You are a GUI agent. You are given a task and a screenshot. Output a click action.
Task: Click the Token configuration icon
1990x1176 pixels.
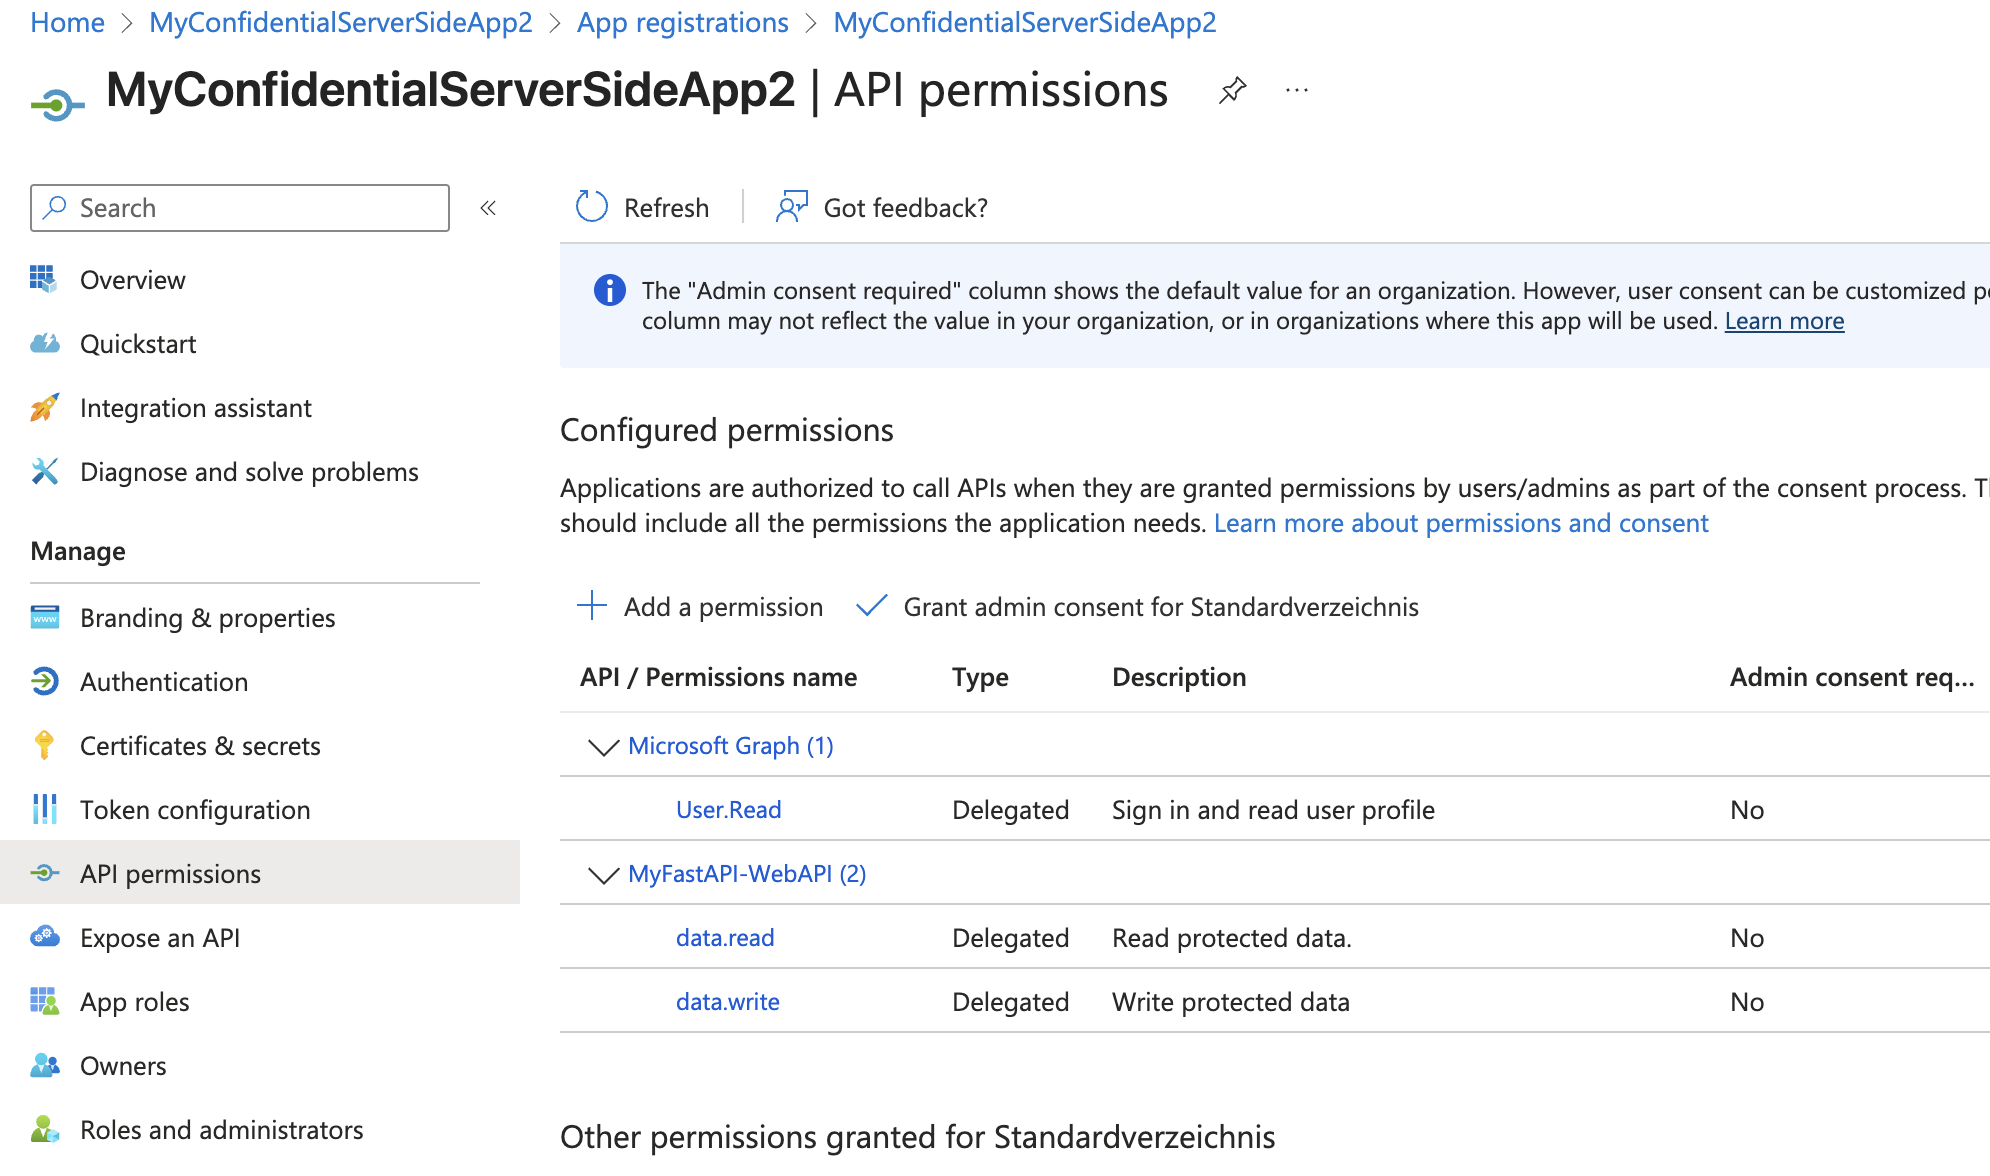click(44, 809)
